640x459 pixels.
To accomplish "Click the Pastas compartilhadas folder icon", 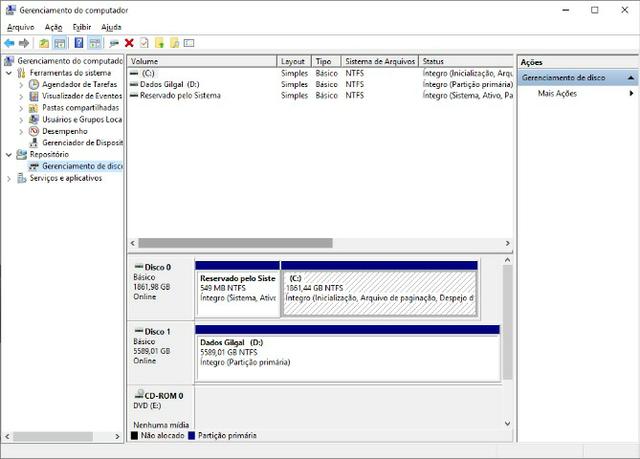I will pos(34,108).
